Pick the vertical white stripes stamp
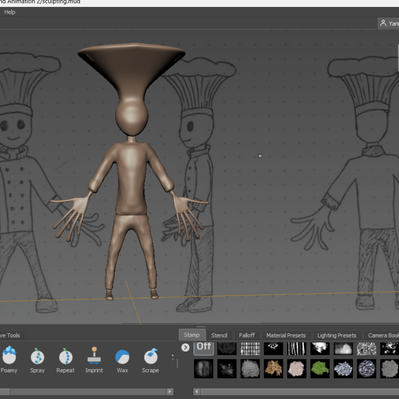Viewport: 399px width, 399px height. [297, 348]
